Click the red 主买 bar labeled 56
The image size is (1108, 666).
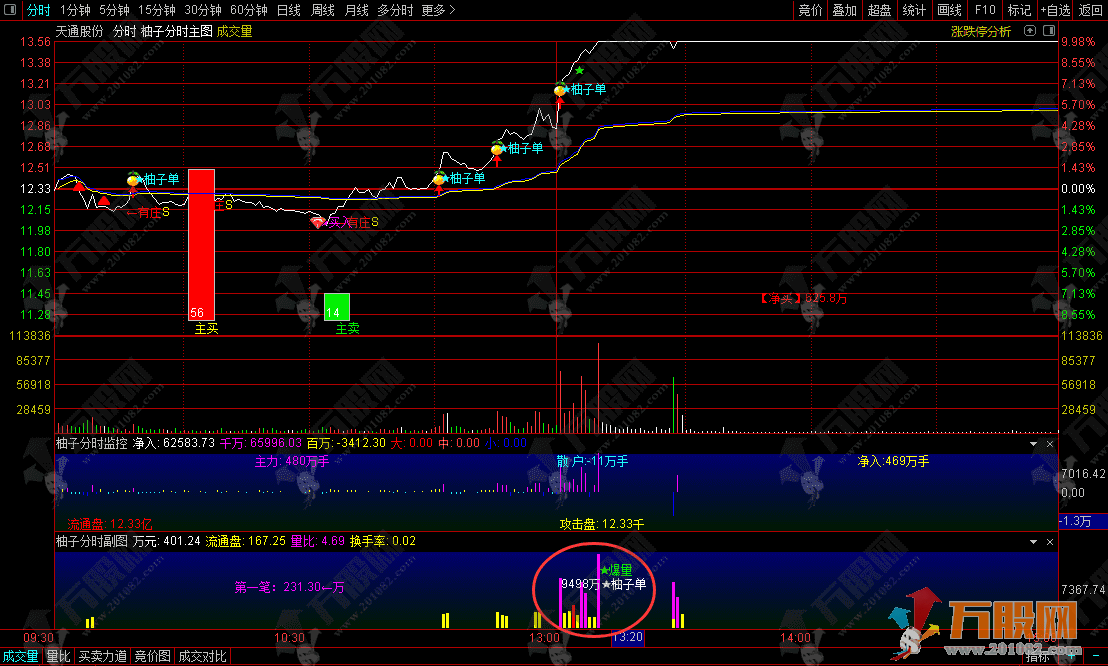[x=201, y=243]
